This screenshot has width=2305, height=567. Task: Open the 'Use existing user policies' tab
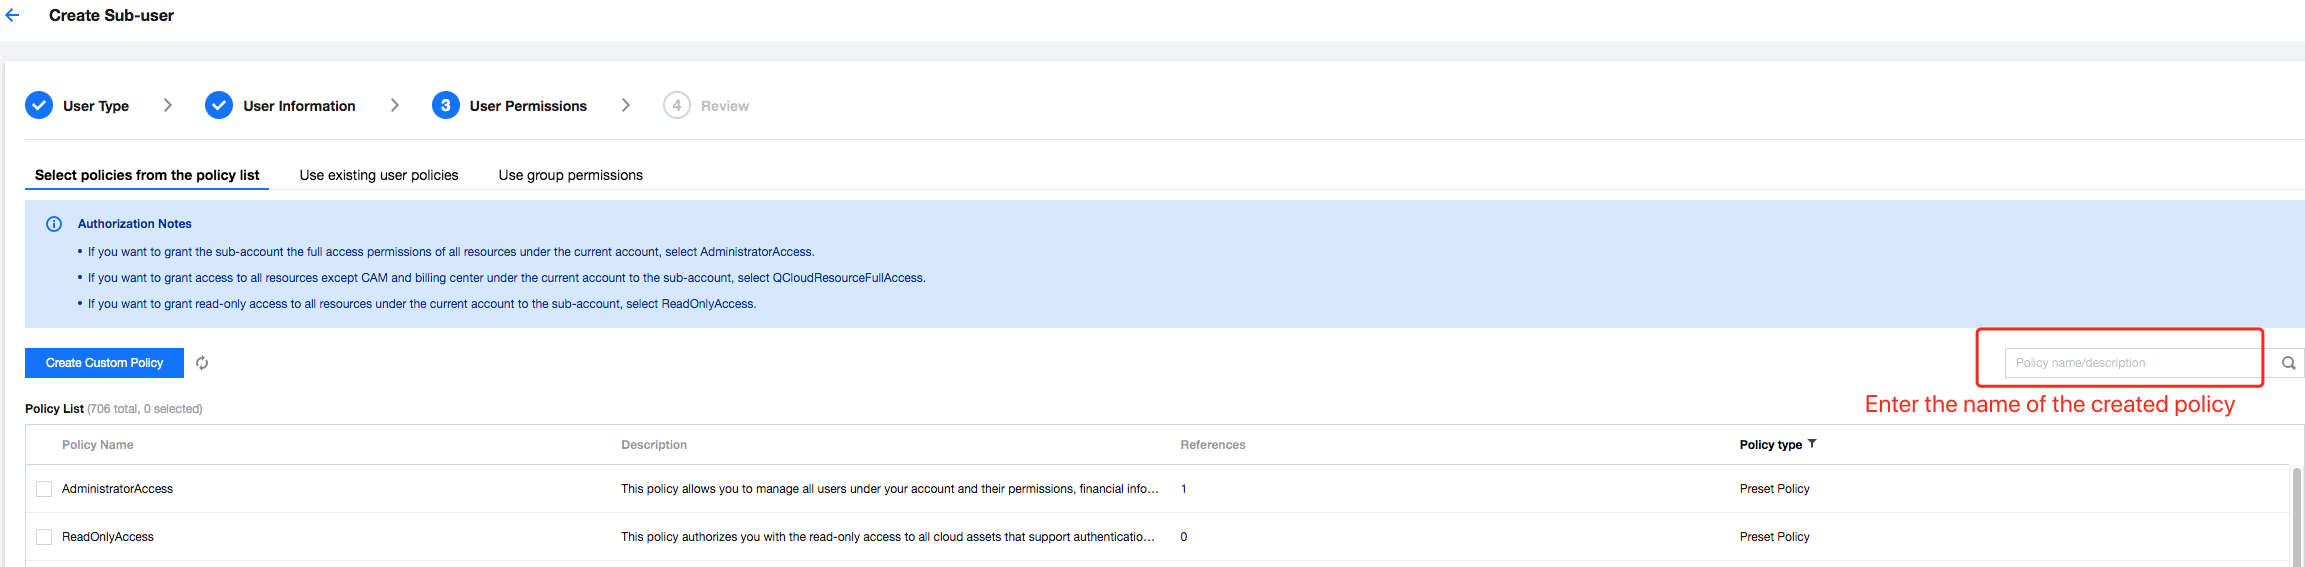click(x=379, y=175)
